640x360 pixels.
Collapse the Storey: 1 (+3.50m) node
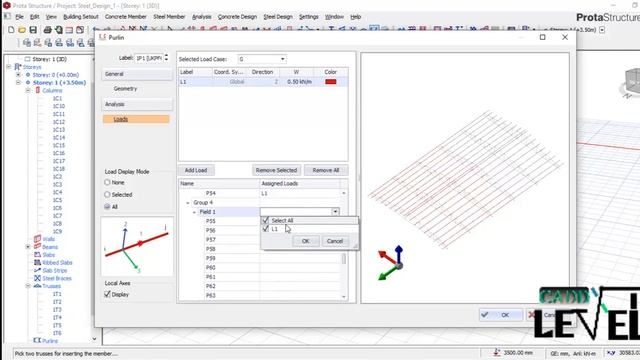tap(18, 82)
